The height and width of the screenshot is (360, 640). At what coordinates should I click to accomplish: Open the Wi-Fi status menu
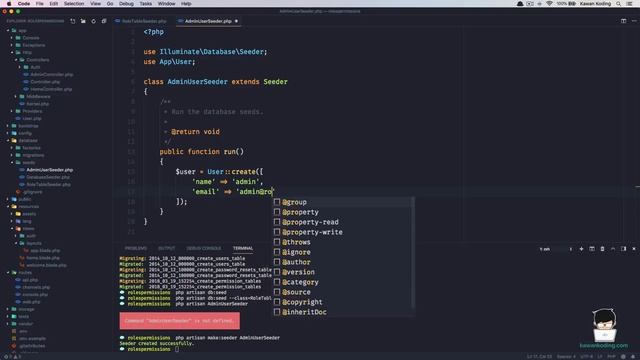coord(549,4)
